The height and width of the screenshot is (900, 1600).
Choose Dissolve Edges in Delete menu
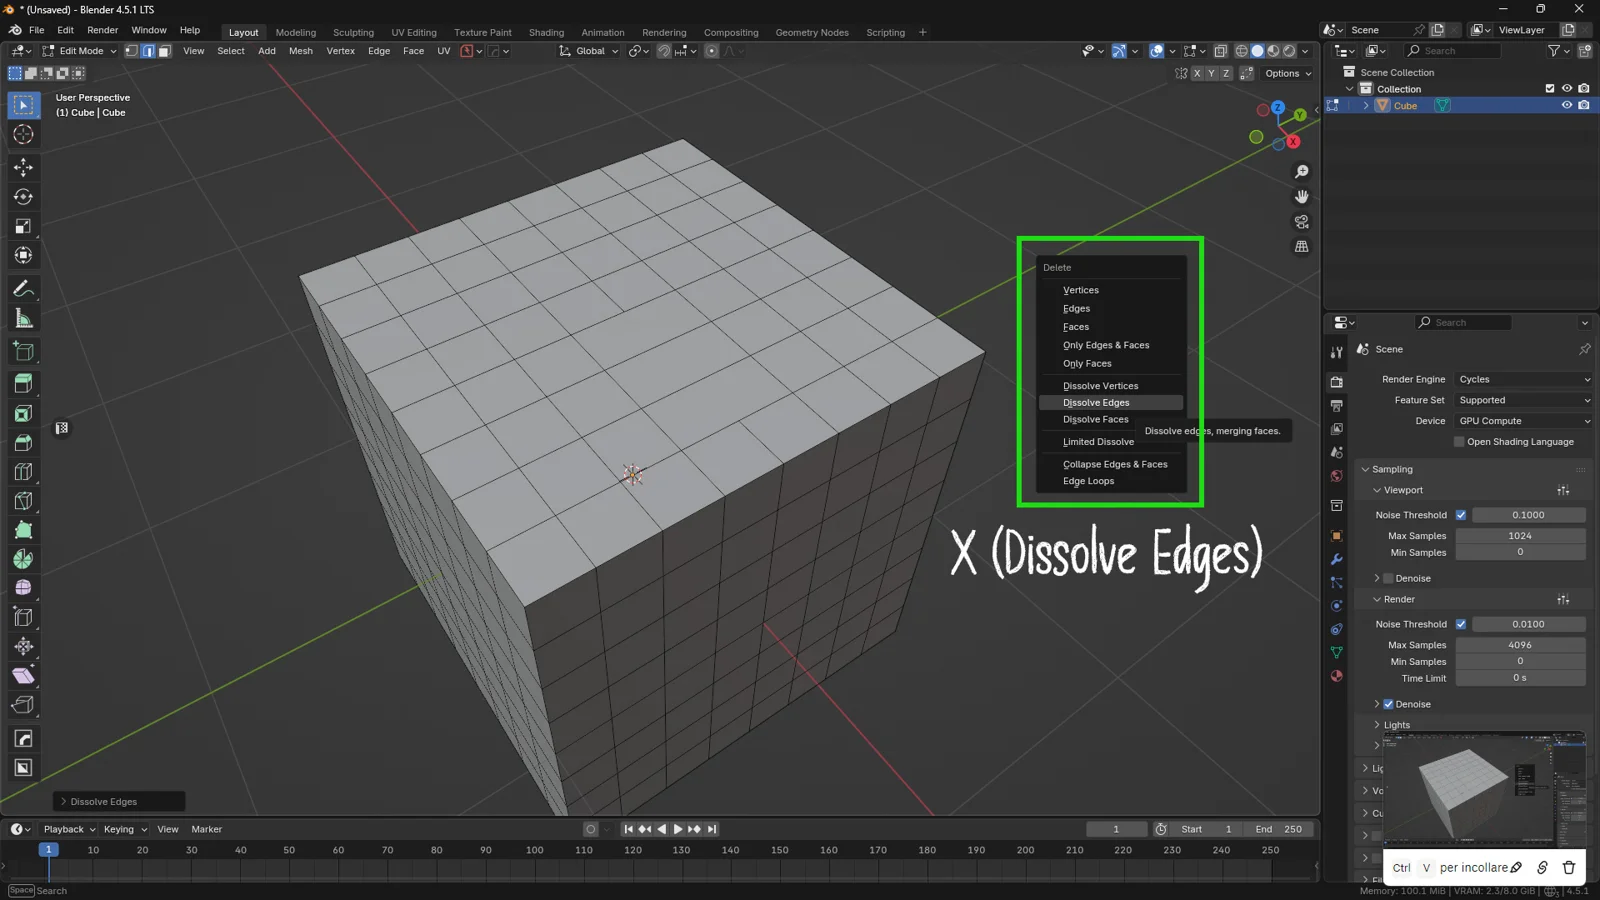[1110, 403]
